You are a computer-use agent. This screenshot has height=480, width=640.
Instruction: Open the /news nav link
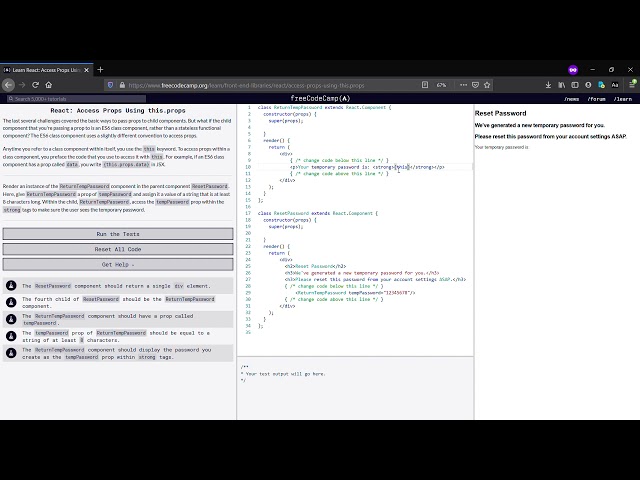coord(571,99)
